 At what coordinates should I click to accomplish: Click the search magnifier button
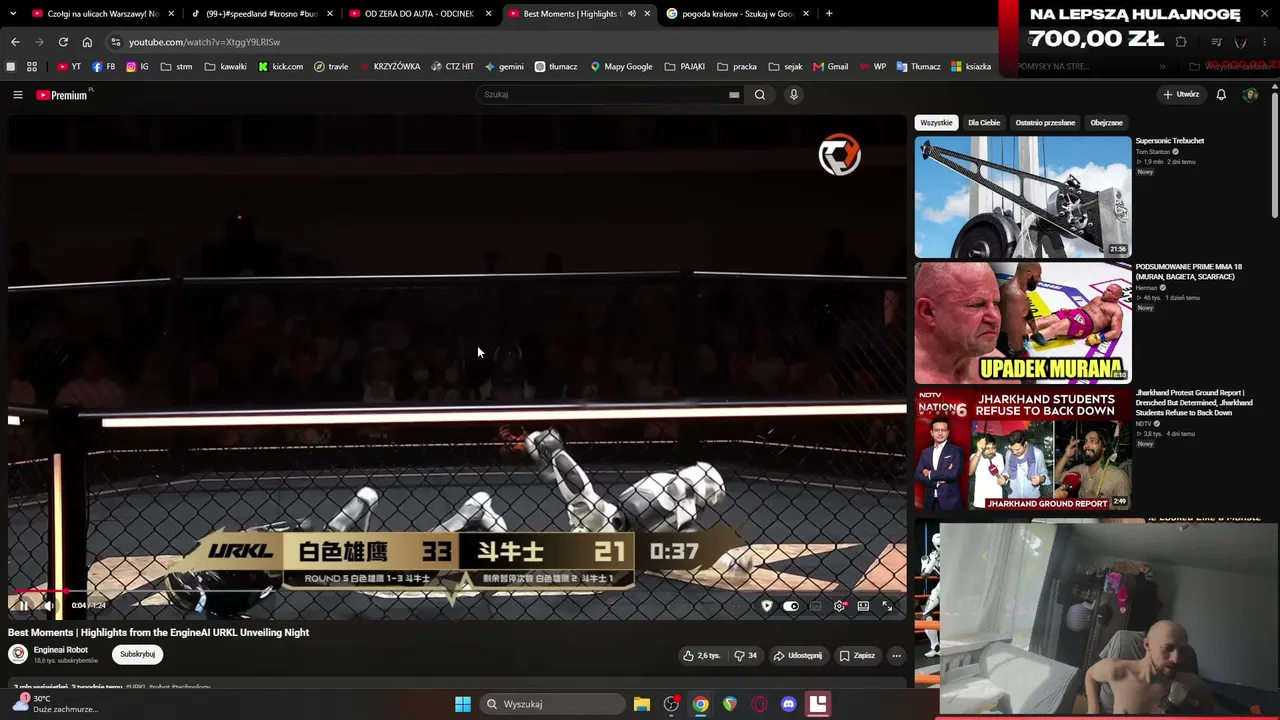(760, 95)
